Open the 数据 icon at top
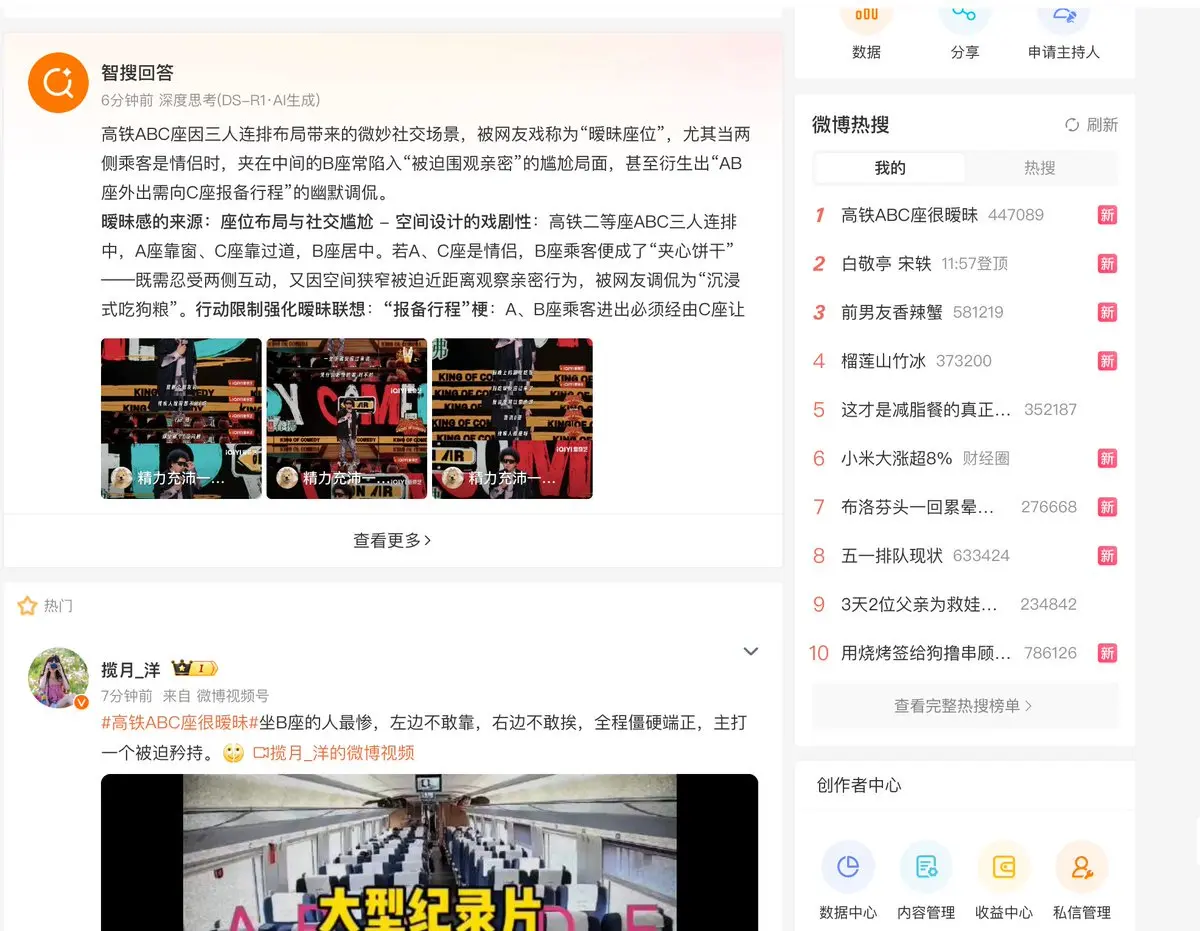Viewport: 1200px width, 931px height. tap(866, 18)
